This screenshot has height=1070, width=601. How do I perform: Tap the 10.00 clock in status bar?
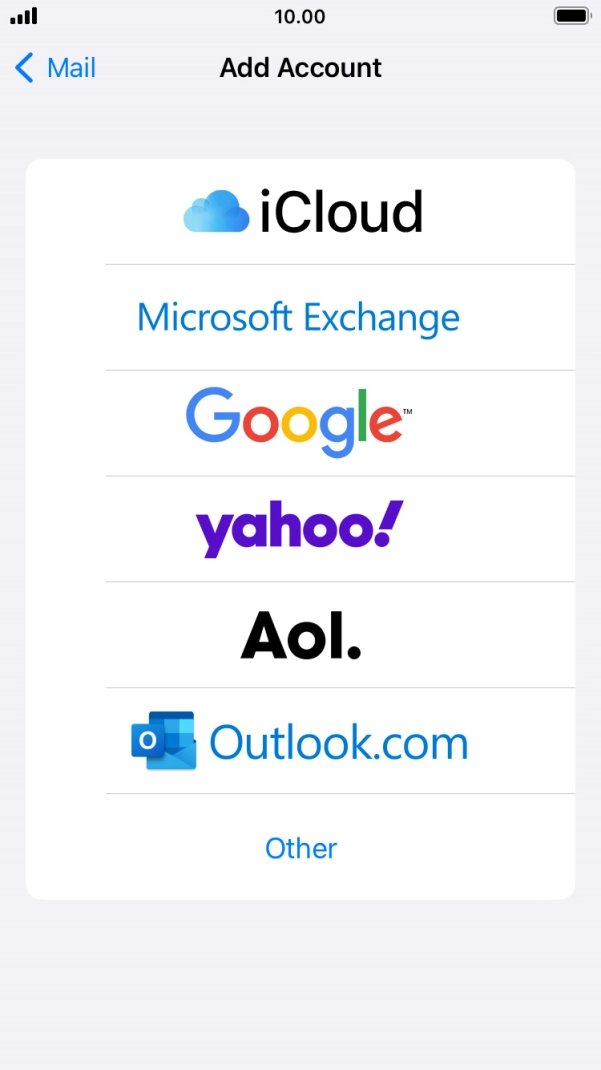299,16
